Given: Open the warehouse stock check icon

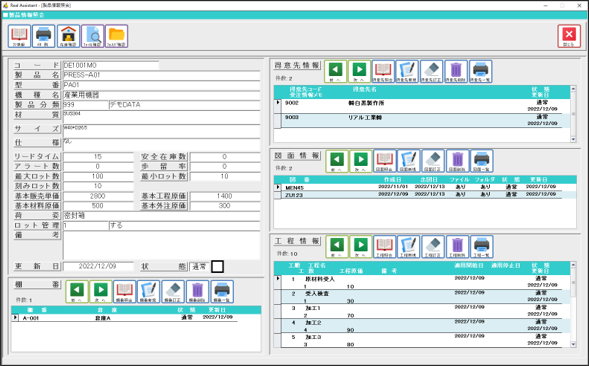Looking at the screenshot, I should 68,36.
